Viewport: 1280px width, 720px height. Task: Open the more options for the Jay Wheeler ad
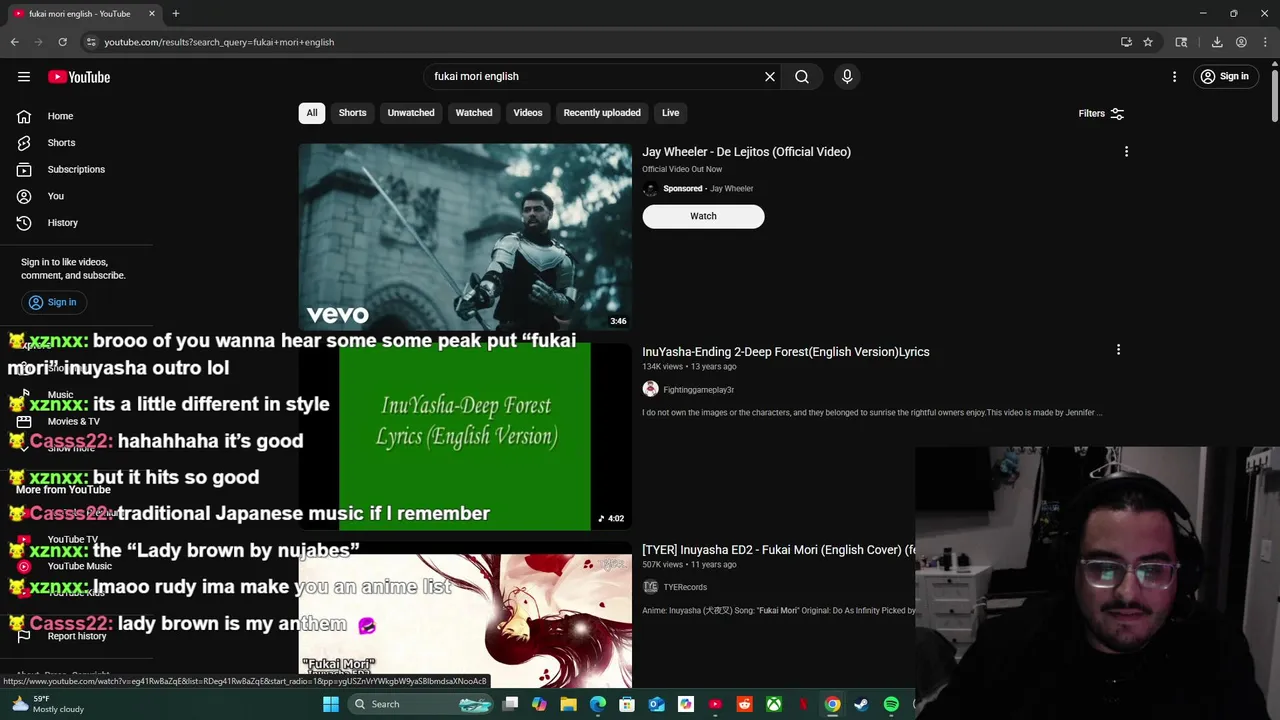click(1126, 152)
